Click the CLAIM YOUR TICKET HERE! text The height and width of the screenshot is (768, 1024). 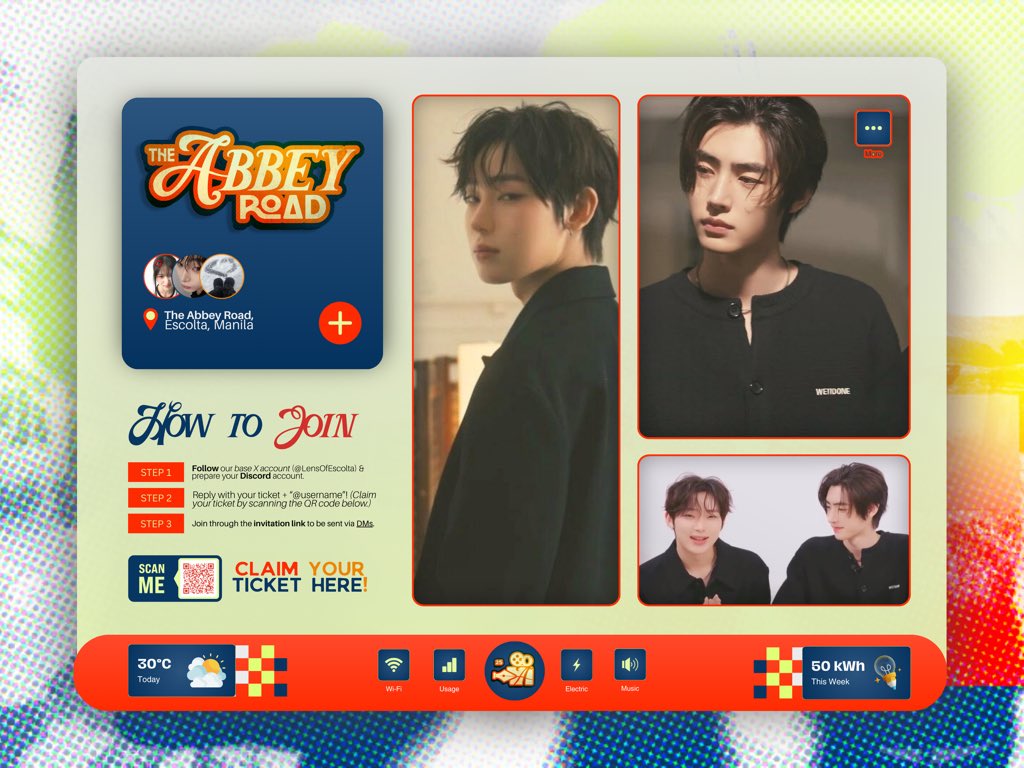pyautogui.click(x=300, y=577)
